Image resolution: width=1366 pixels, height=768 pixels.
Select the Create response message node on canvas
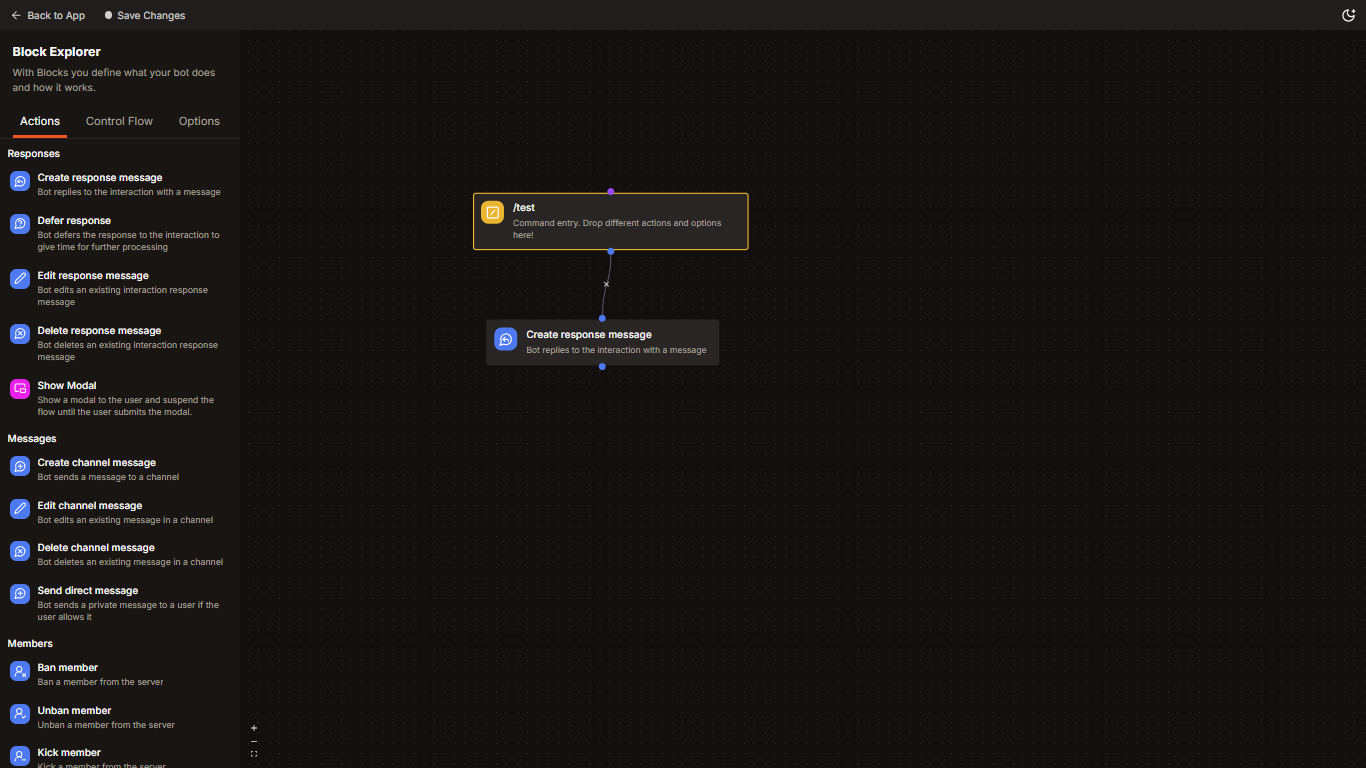click(602, 342)
